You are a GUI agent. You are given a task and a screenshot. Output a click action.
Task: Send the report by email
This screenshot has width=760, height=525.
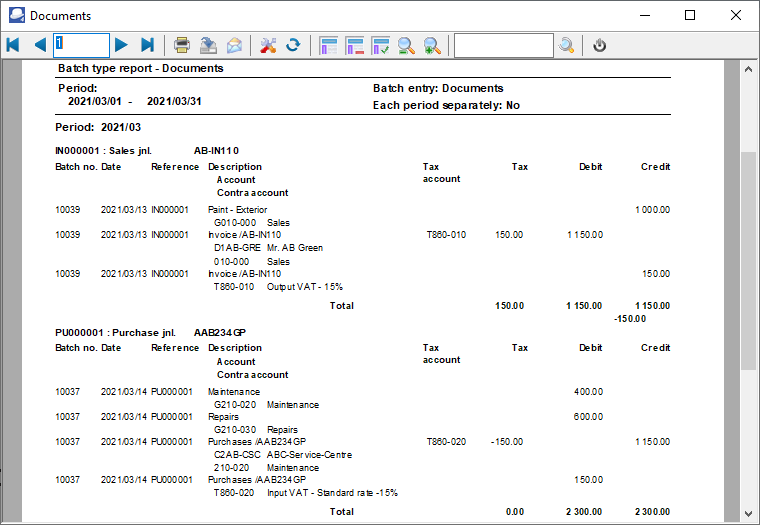pyautogui.click(x=234, y=45)
